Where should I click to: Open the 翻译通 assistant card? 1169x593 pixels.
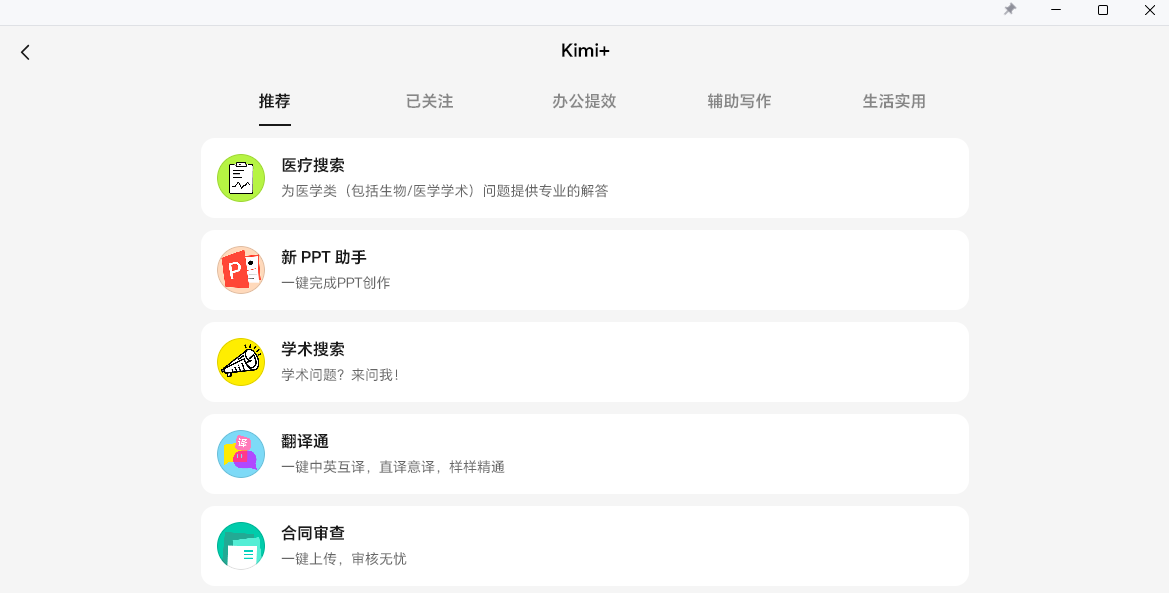(x=584, y=454)
